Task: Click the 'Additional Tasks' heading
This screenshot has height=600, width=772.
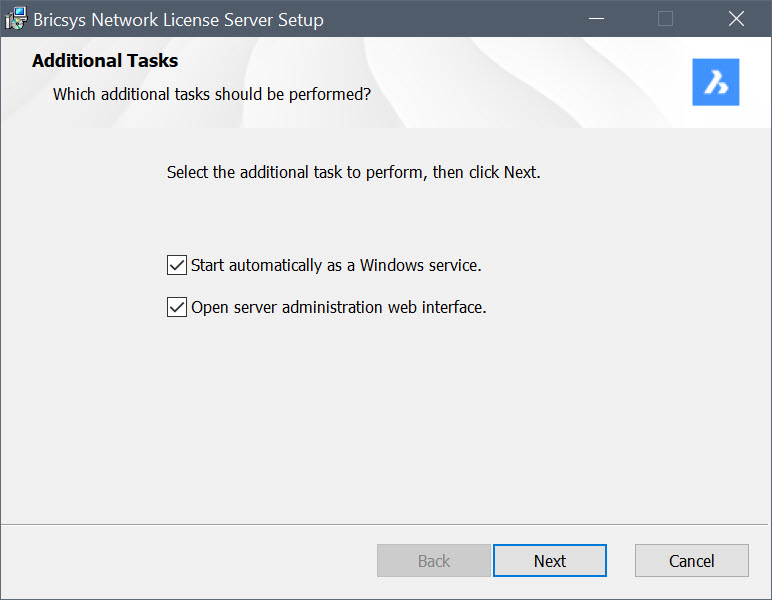Action: [105, 61]
